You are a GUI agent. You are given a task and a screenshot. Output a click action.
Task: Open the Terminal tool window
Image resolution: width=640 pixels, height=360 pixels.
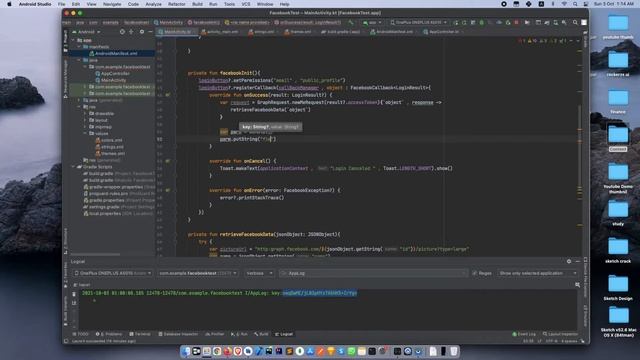click(x=140, y=334)
